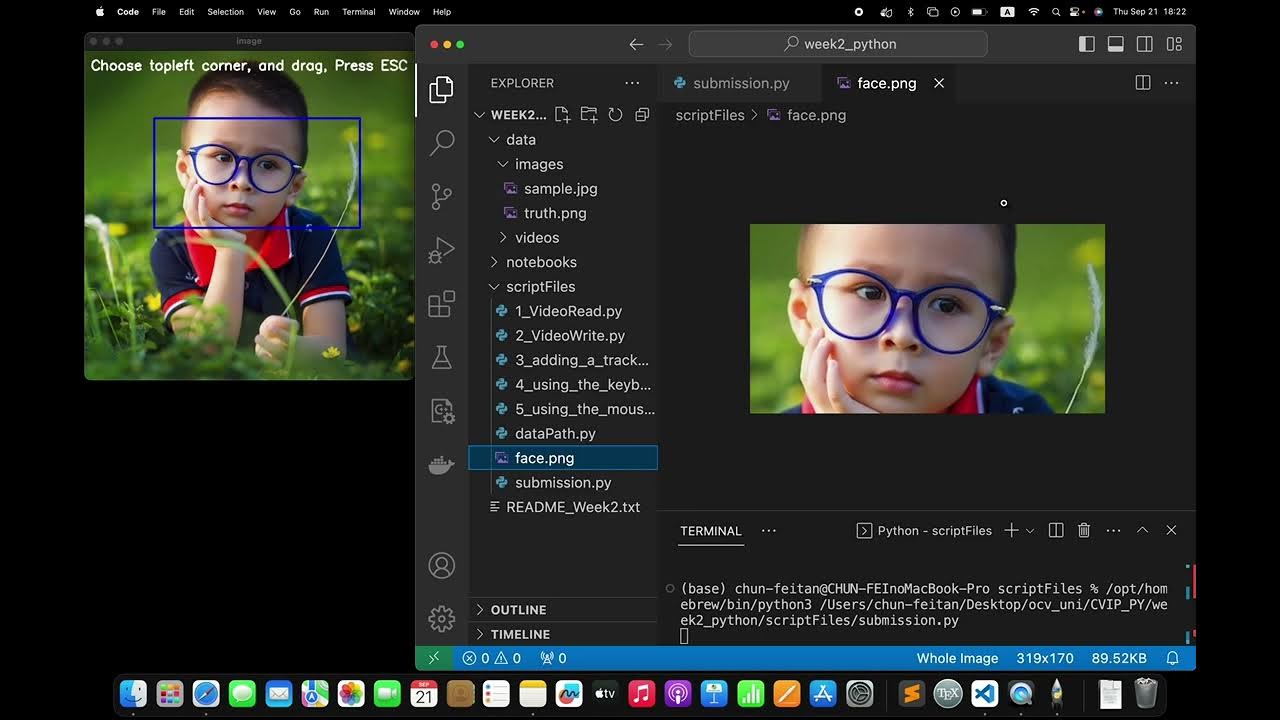1280x720 pixels.
Task: Open the Go menu in menu bar
Action: tap(295, 12)
